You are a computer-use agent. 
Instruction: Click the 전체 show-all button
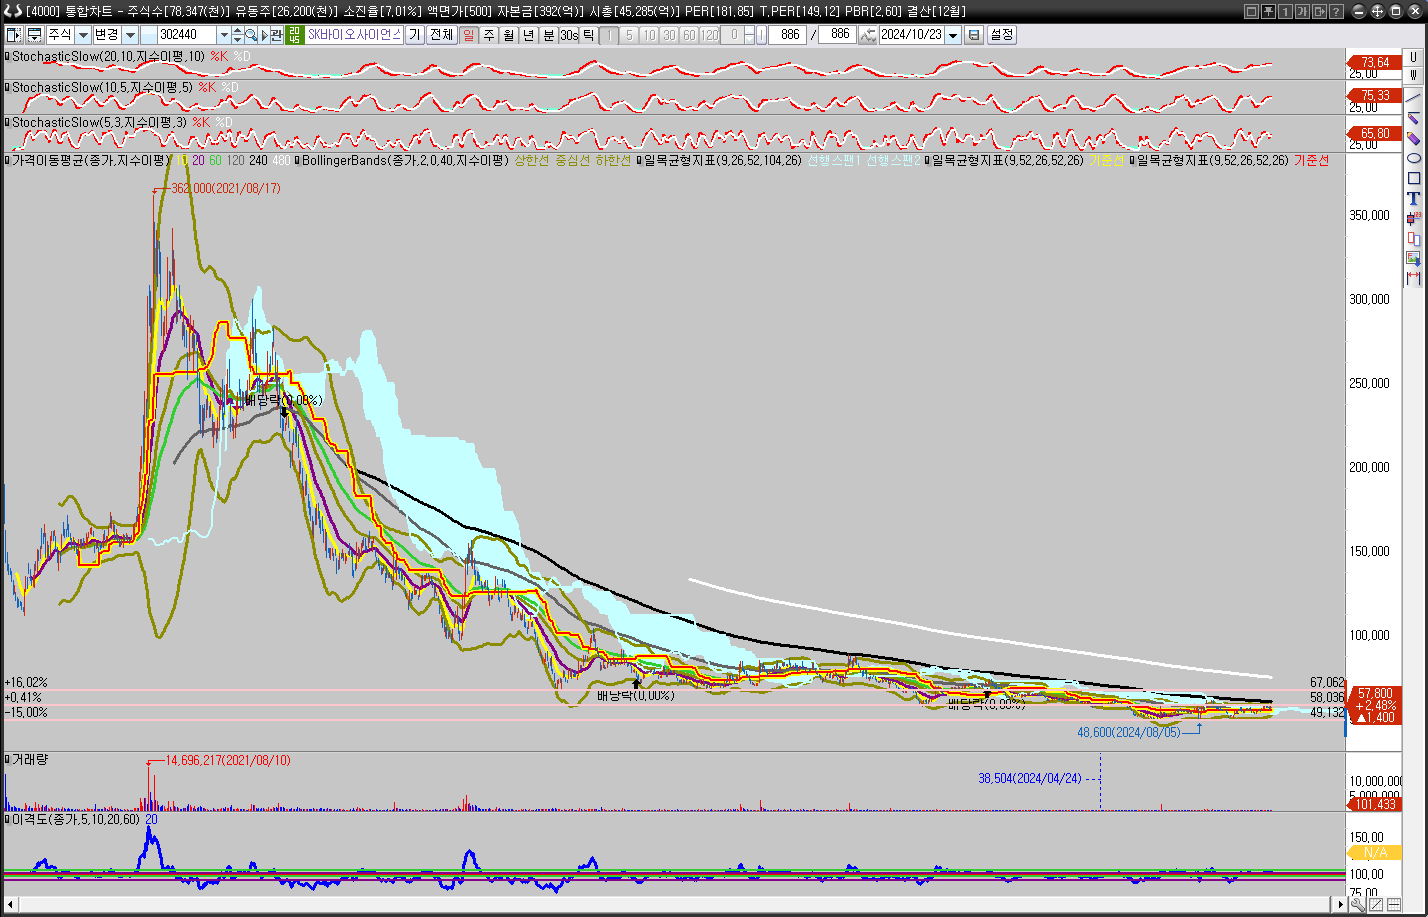point(441,35)
